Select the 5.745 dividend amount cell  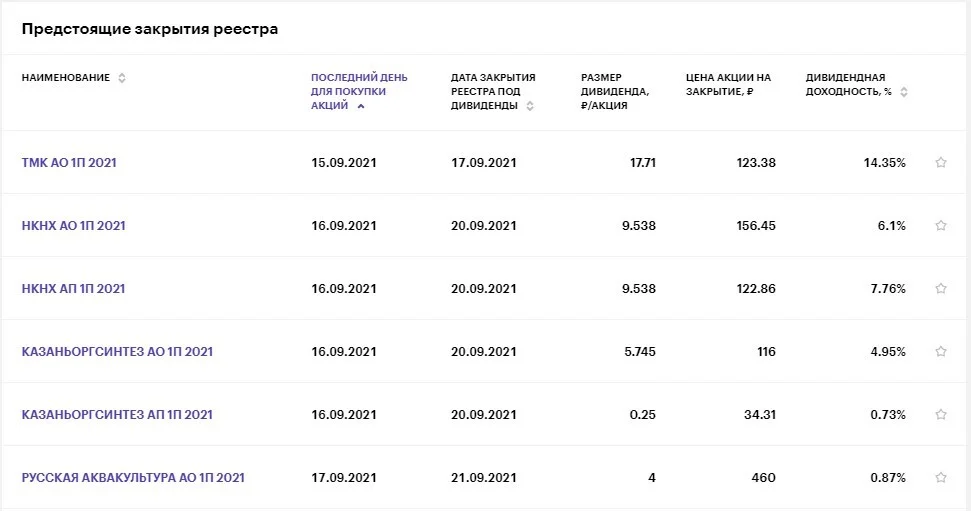pos(640,352)
